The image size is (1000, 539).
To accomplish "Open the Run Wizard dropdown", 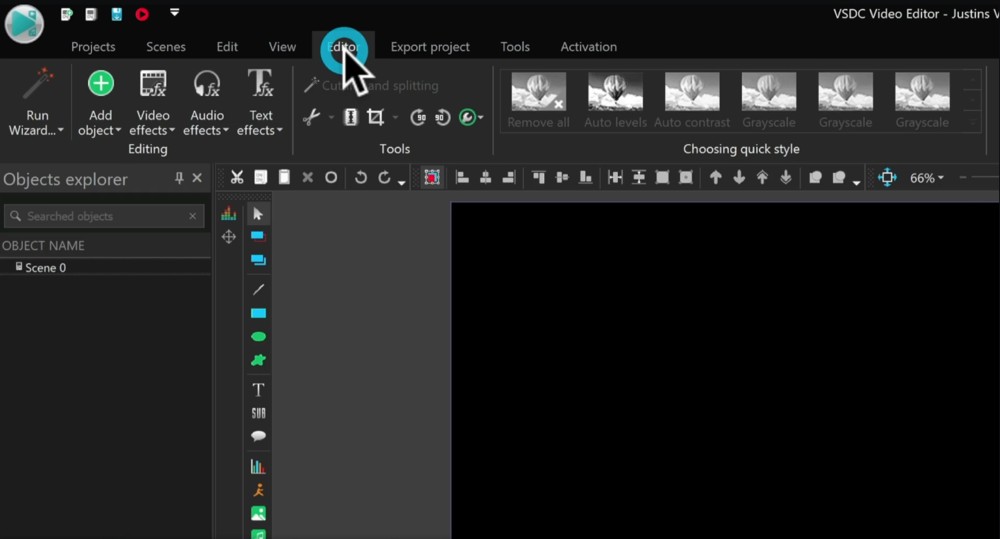I will (36, 103).
